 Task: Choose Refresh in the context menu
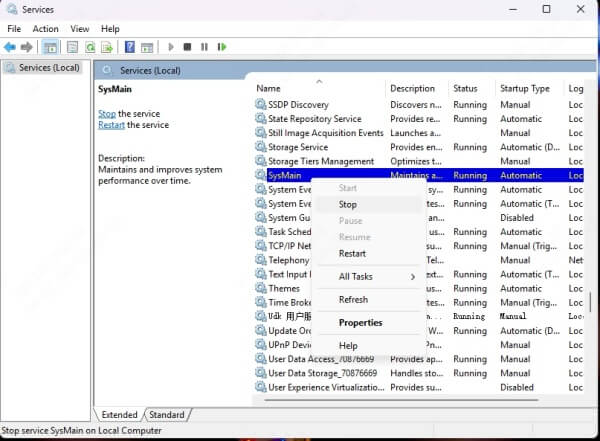click(369, 299)
